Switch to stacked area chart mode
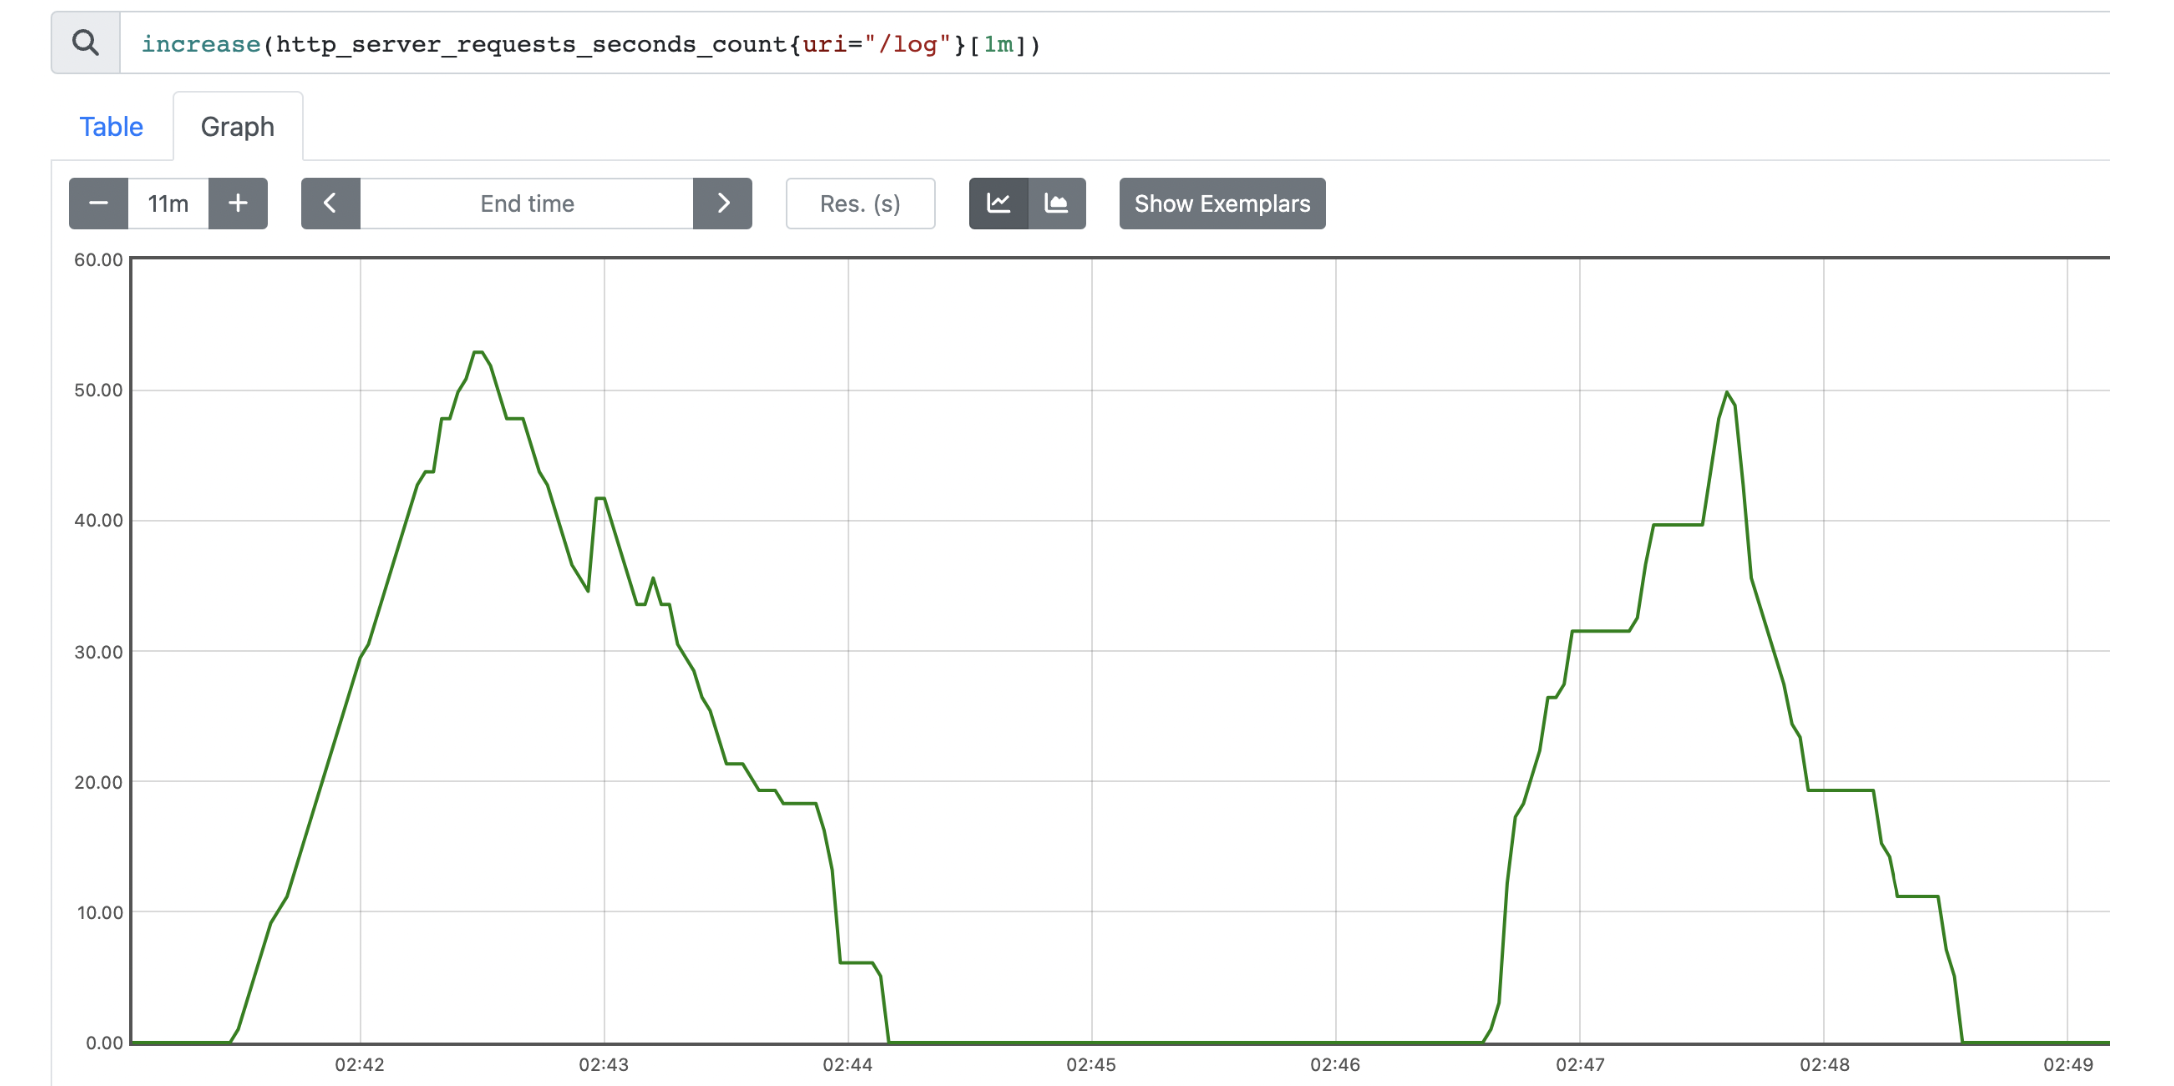Viewport: 2174px width, 1086px height. 1057,204
